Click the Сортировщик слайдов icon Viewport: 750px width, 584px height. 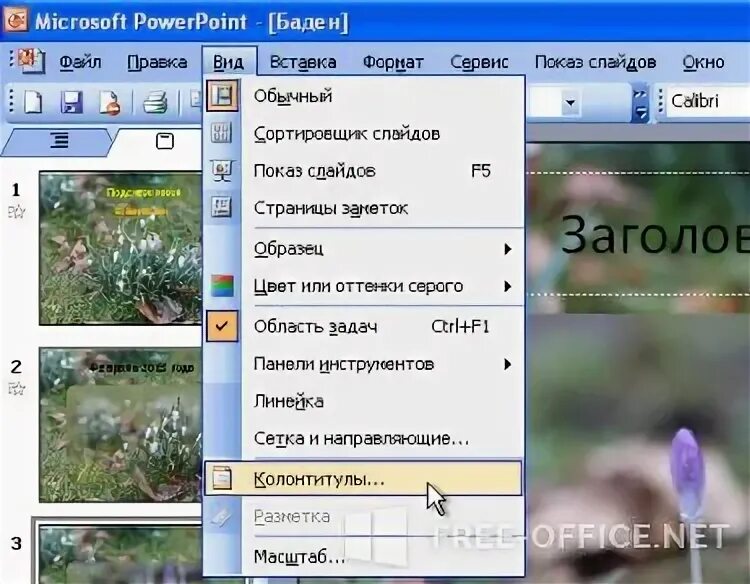pos(221,133)
